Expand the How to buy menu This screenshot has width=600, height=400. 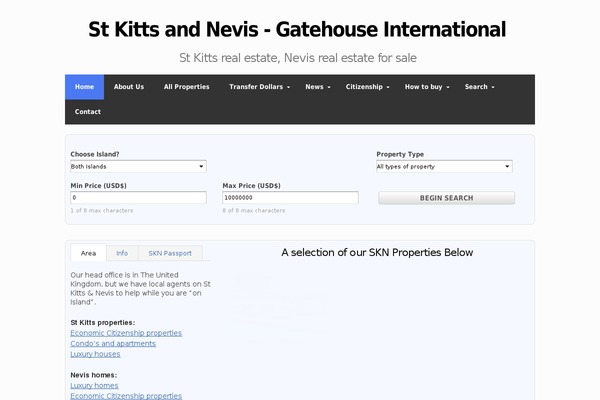(427, 87)
